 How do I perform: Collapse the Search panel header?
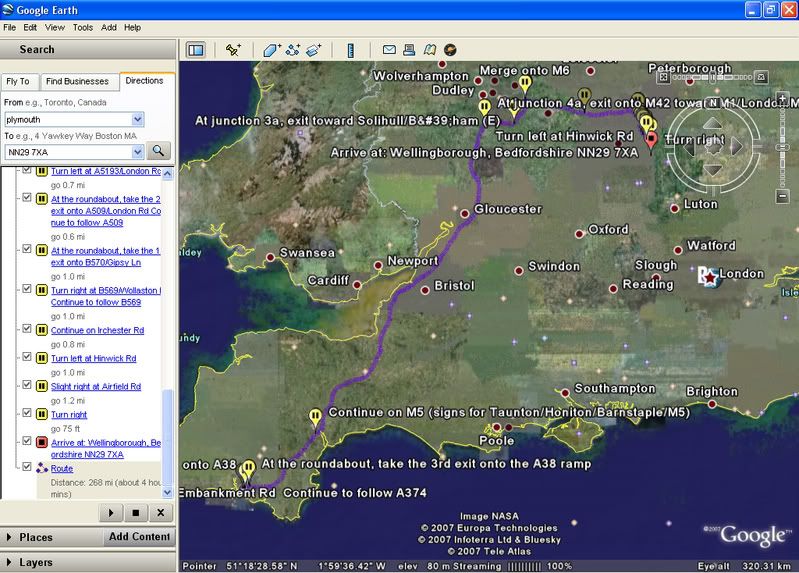coord(88,49)
